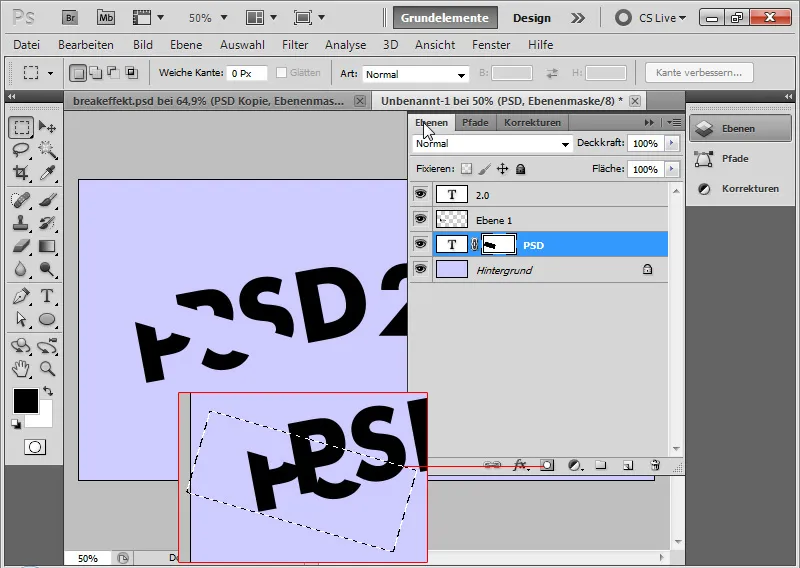Image resolution: width=800 pixels, height=568 pixels.
Task: Select the Eraser tool
Action: click(x=21, y=246)
